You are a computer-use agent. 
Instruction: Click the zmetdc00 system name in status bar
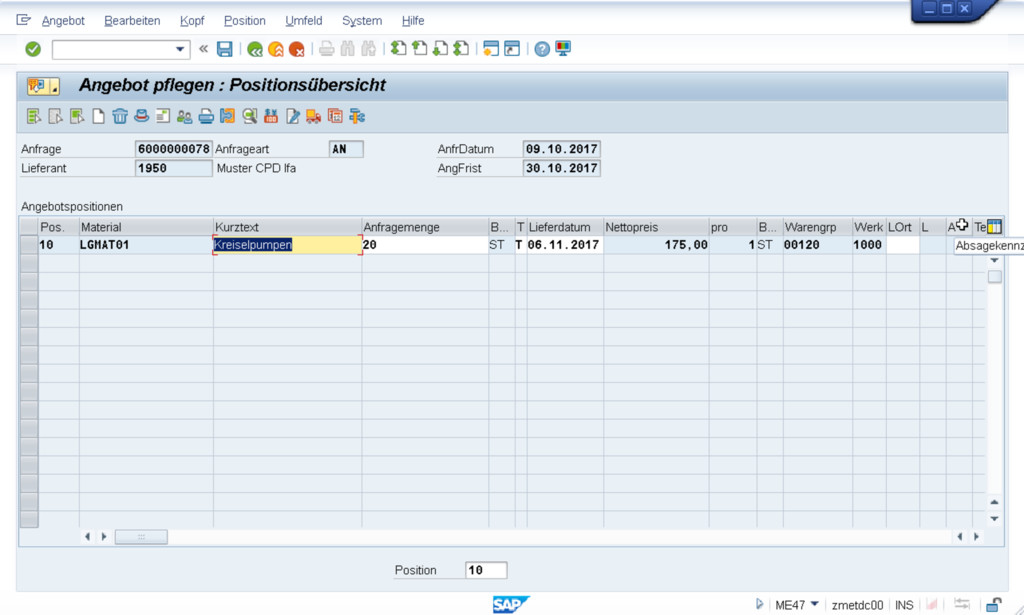point(857,605)
